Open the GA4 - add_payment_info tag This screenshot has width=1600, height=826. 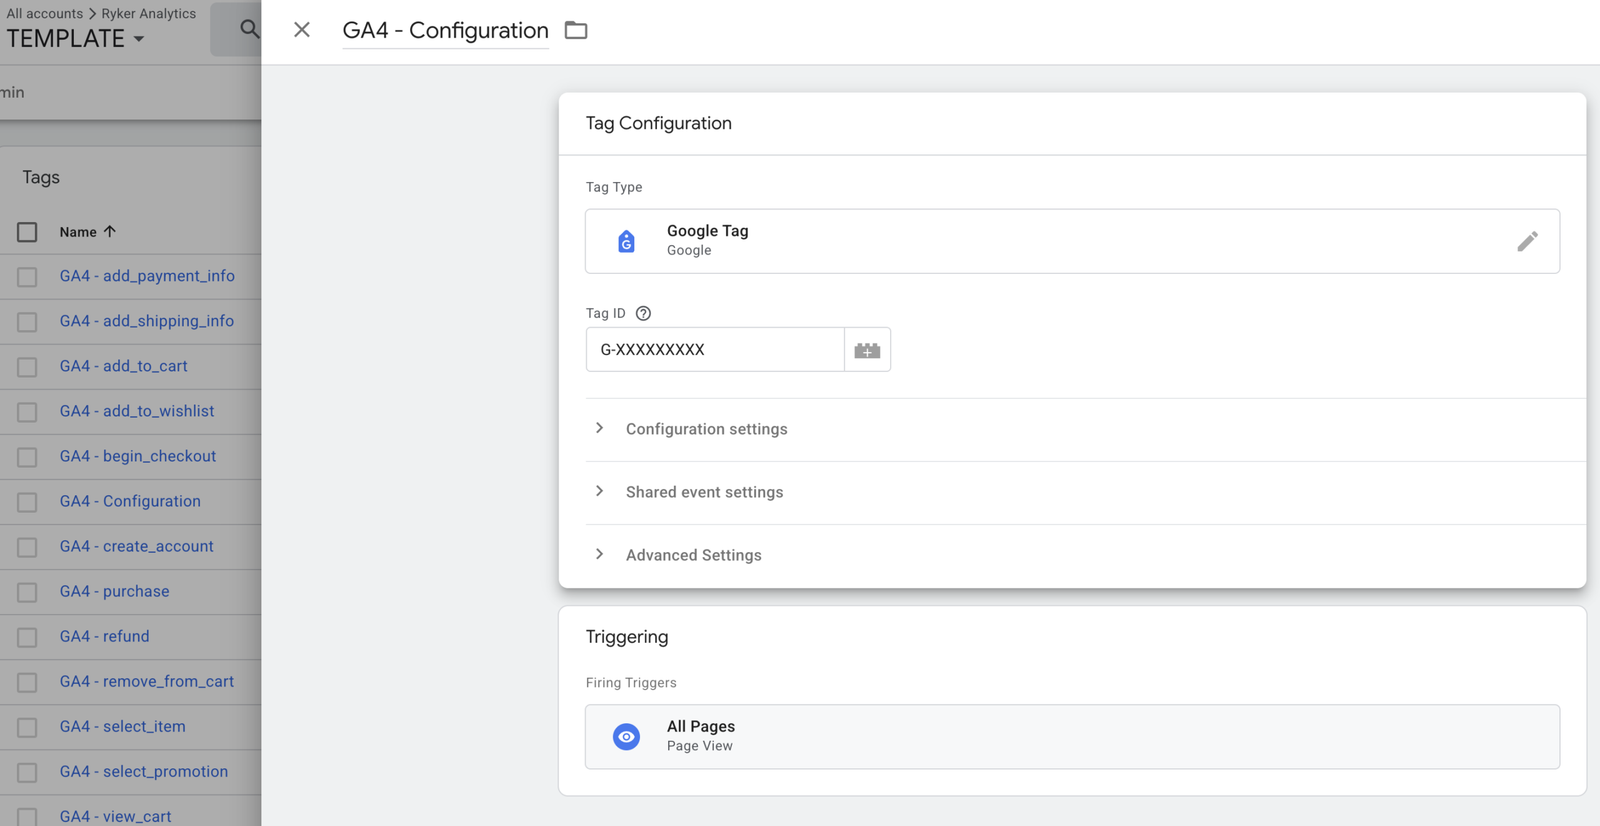click(147, 276)
